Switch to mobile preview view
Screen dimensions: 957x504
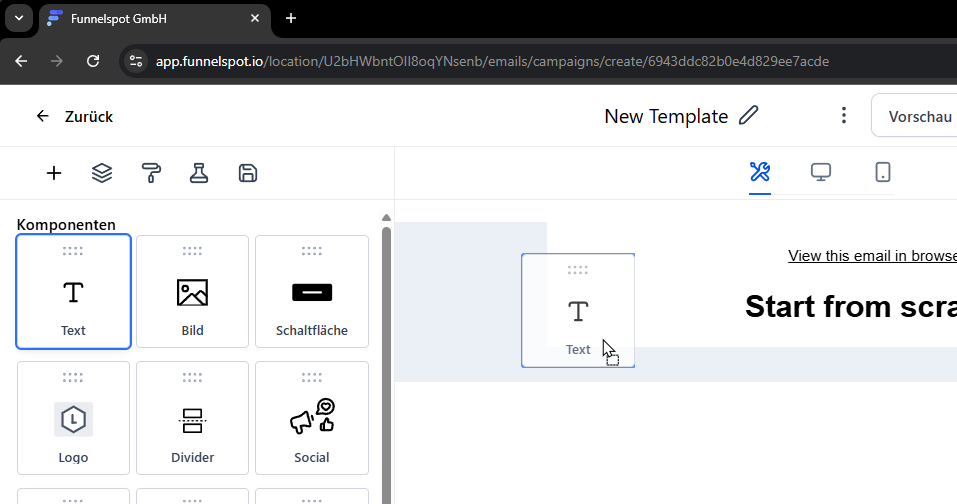point(883,172)
